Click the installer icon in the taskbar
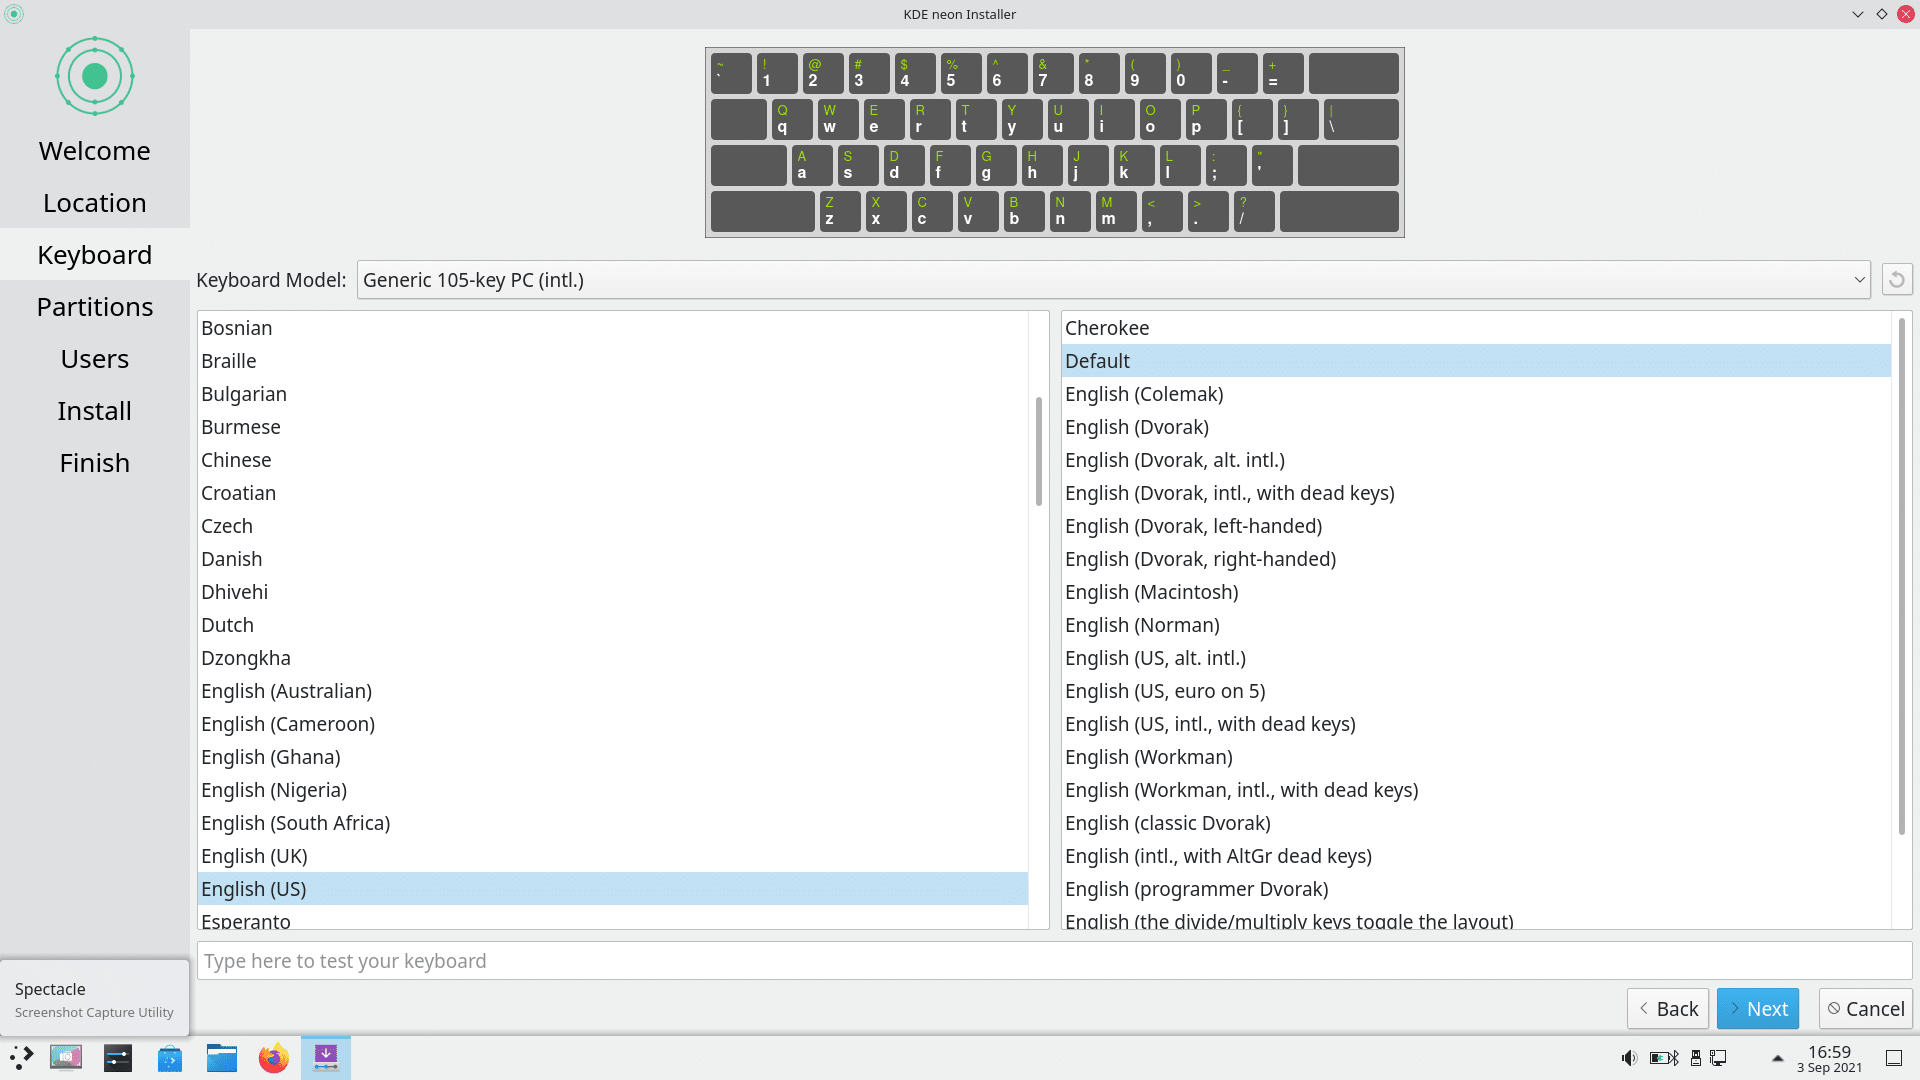Image resolution: width=1920 pixels, height=1080 pixels. coord(325,1058)
